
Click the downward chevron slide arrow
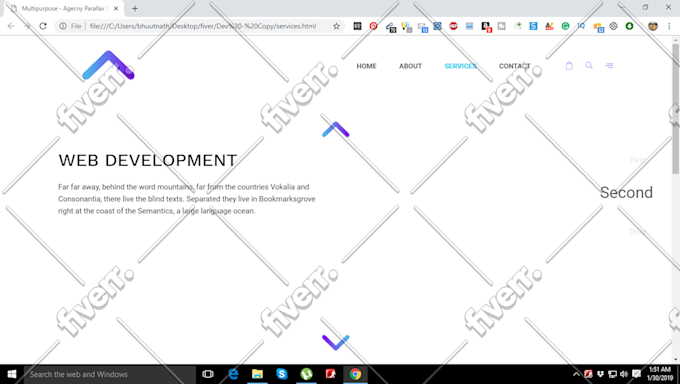pyautogui.click(x=335, y=342)
